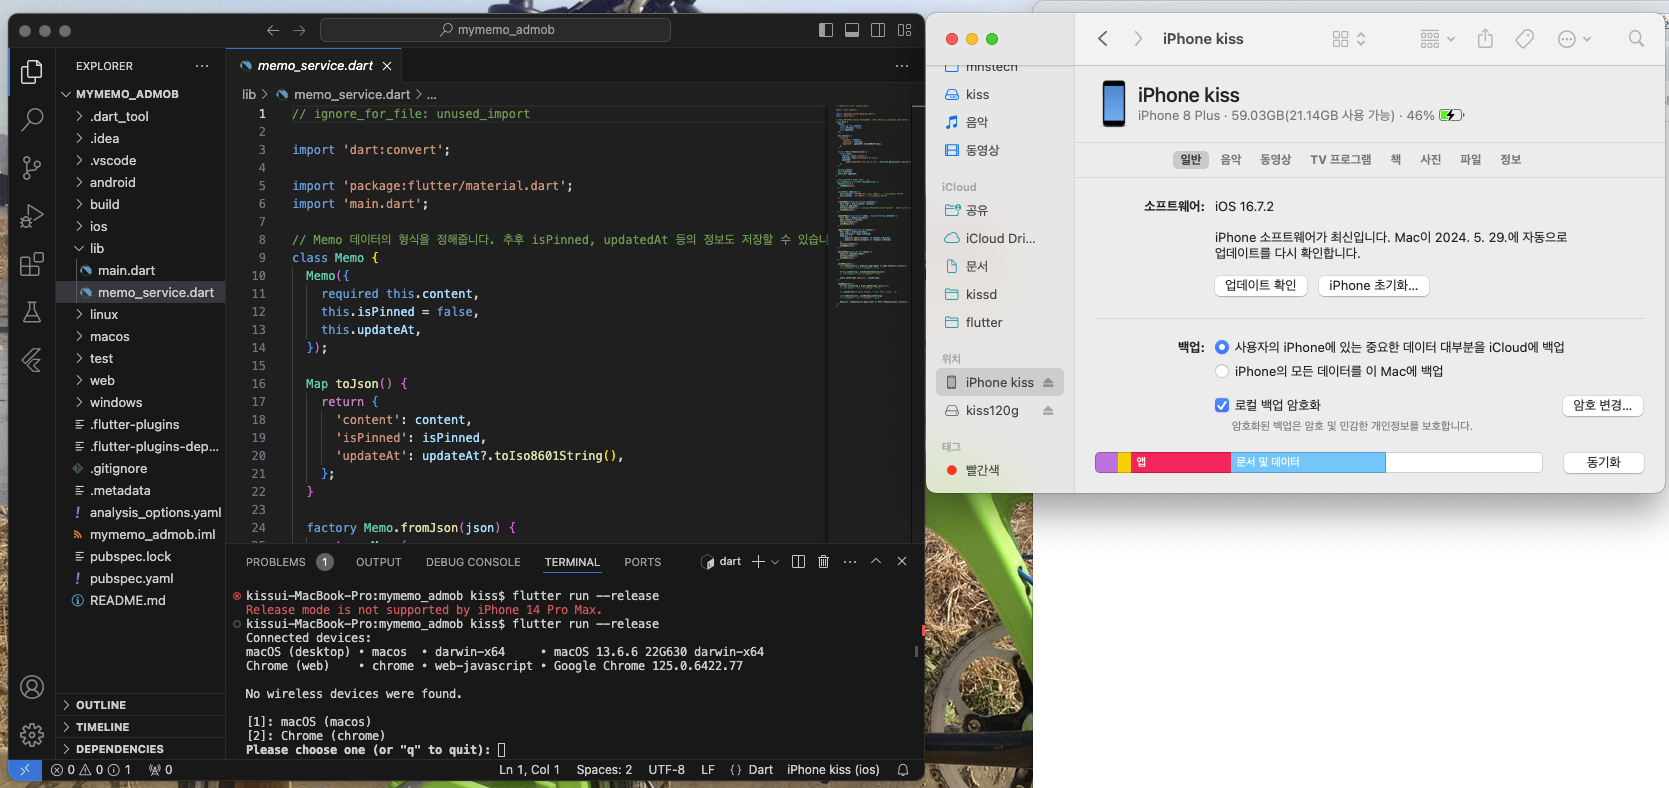Close the terminal panel

pyautogui.click(x=902, y=562)
